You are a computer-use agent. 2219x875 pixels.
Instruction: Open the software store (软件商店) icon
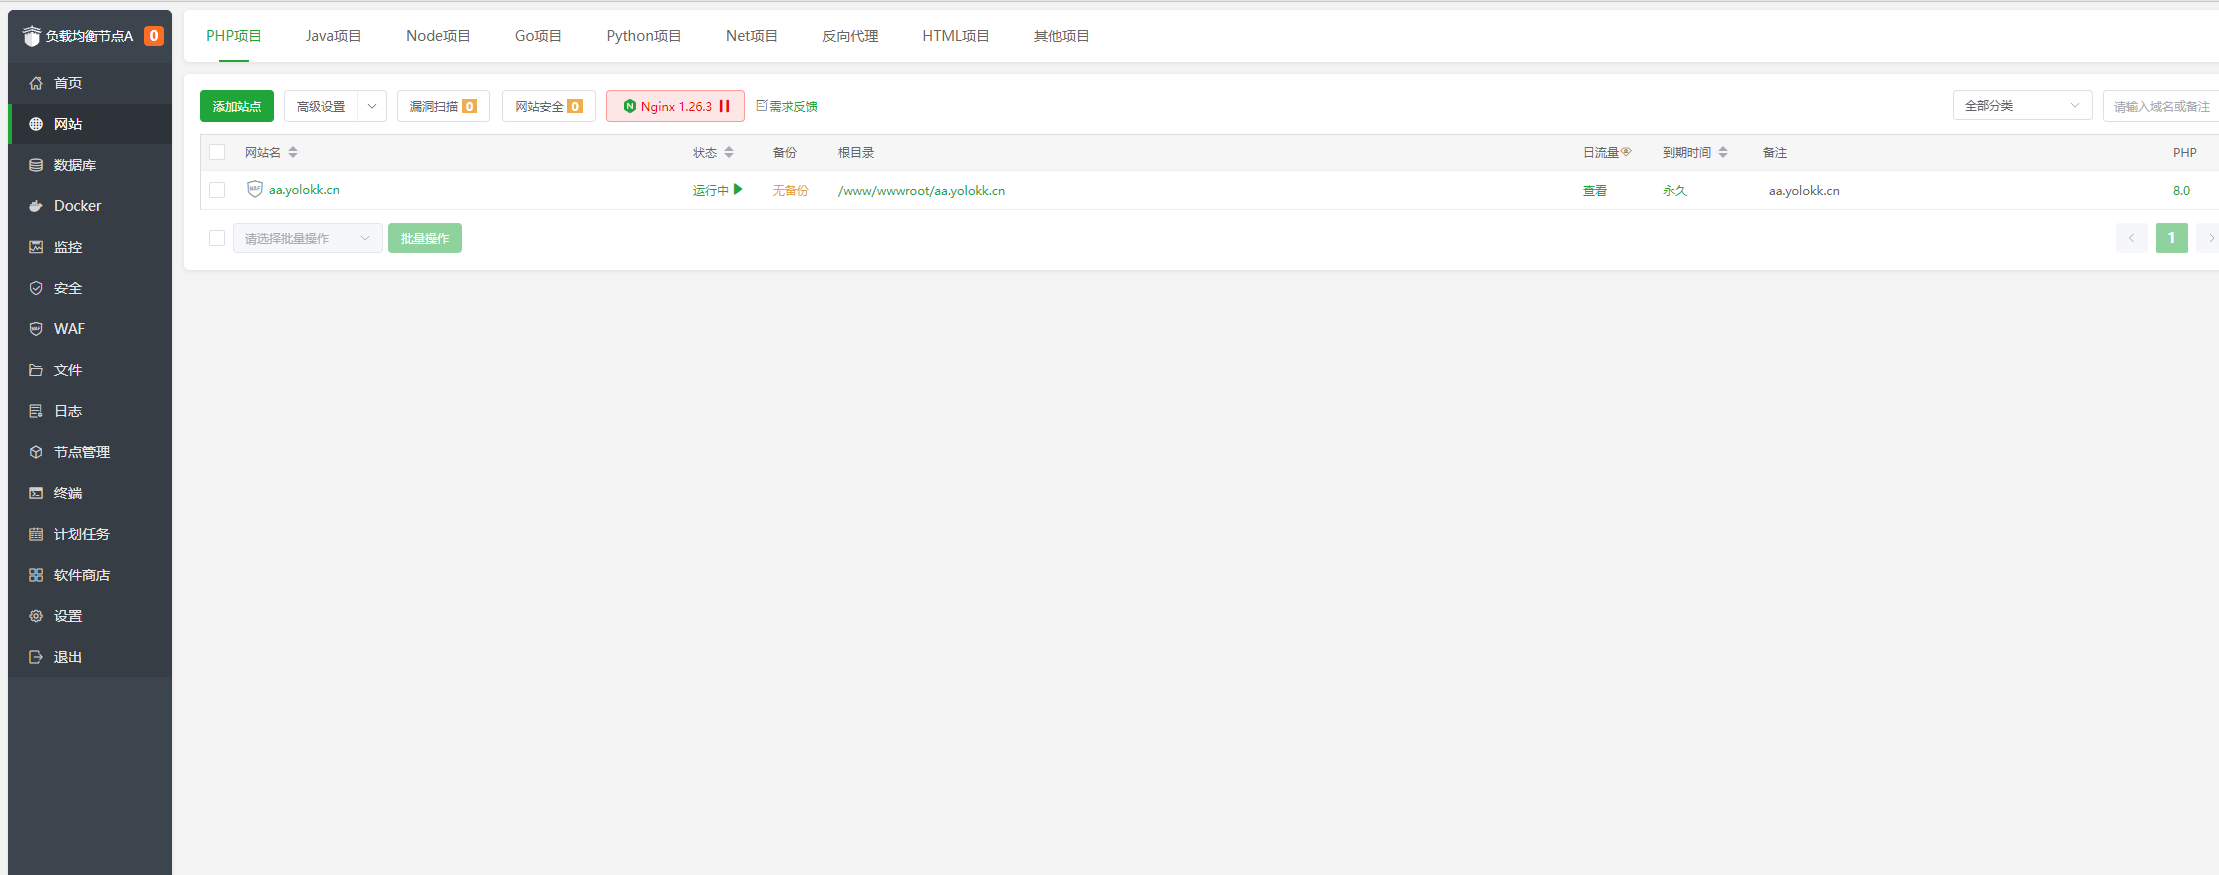click(x=36, y=575)
